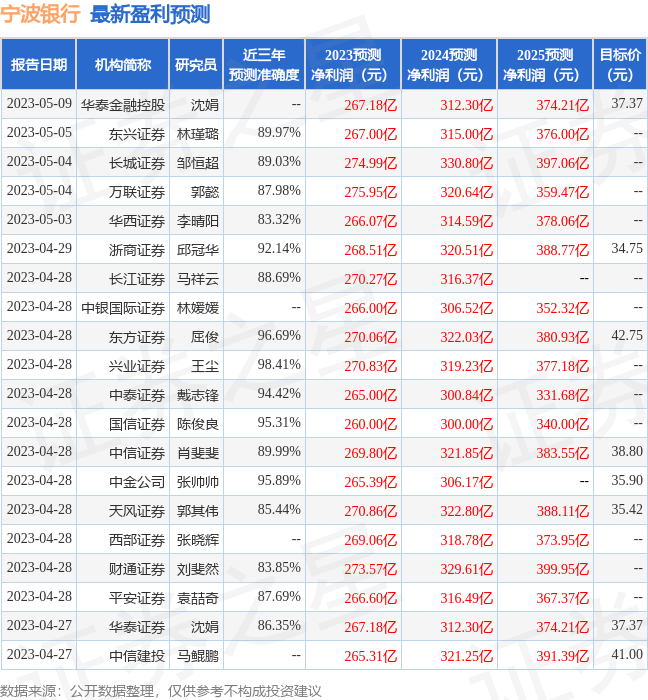Click the 数据来源 footnote text
648x700 pixels.
coord(160,691)
